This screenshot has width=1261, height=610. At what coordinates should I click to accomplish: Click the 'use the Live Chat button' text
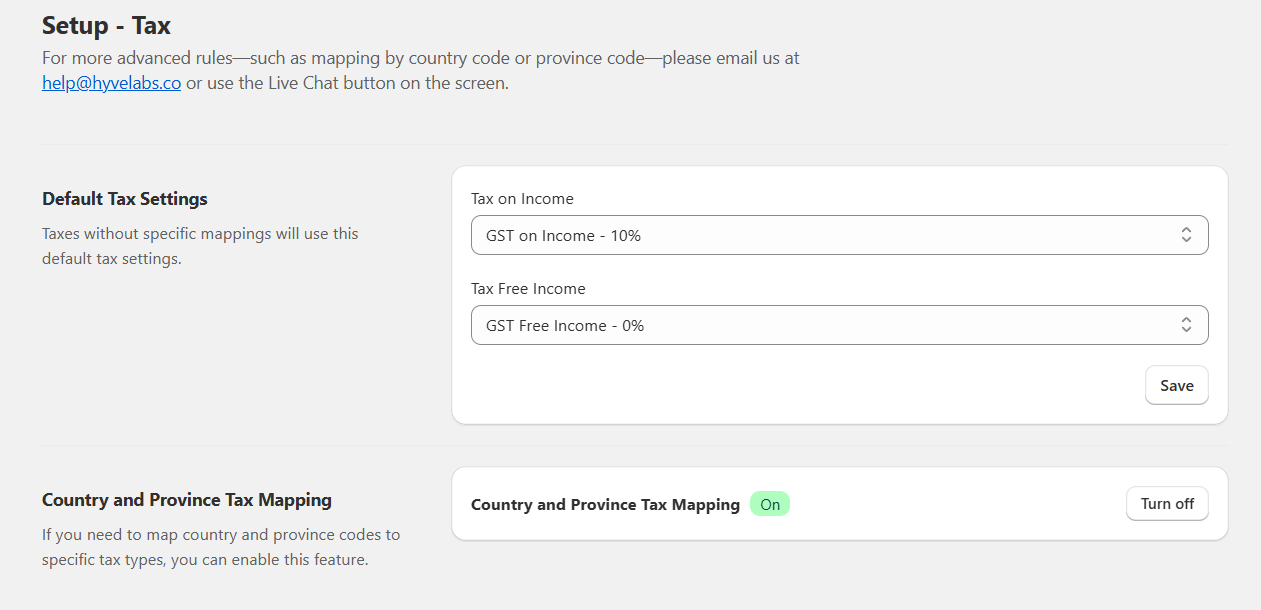point(347,83)
